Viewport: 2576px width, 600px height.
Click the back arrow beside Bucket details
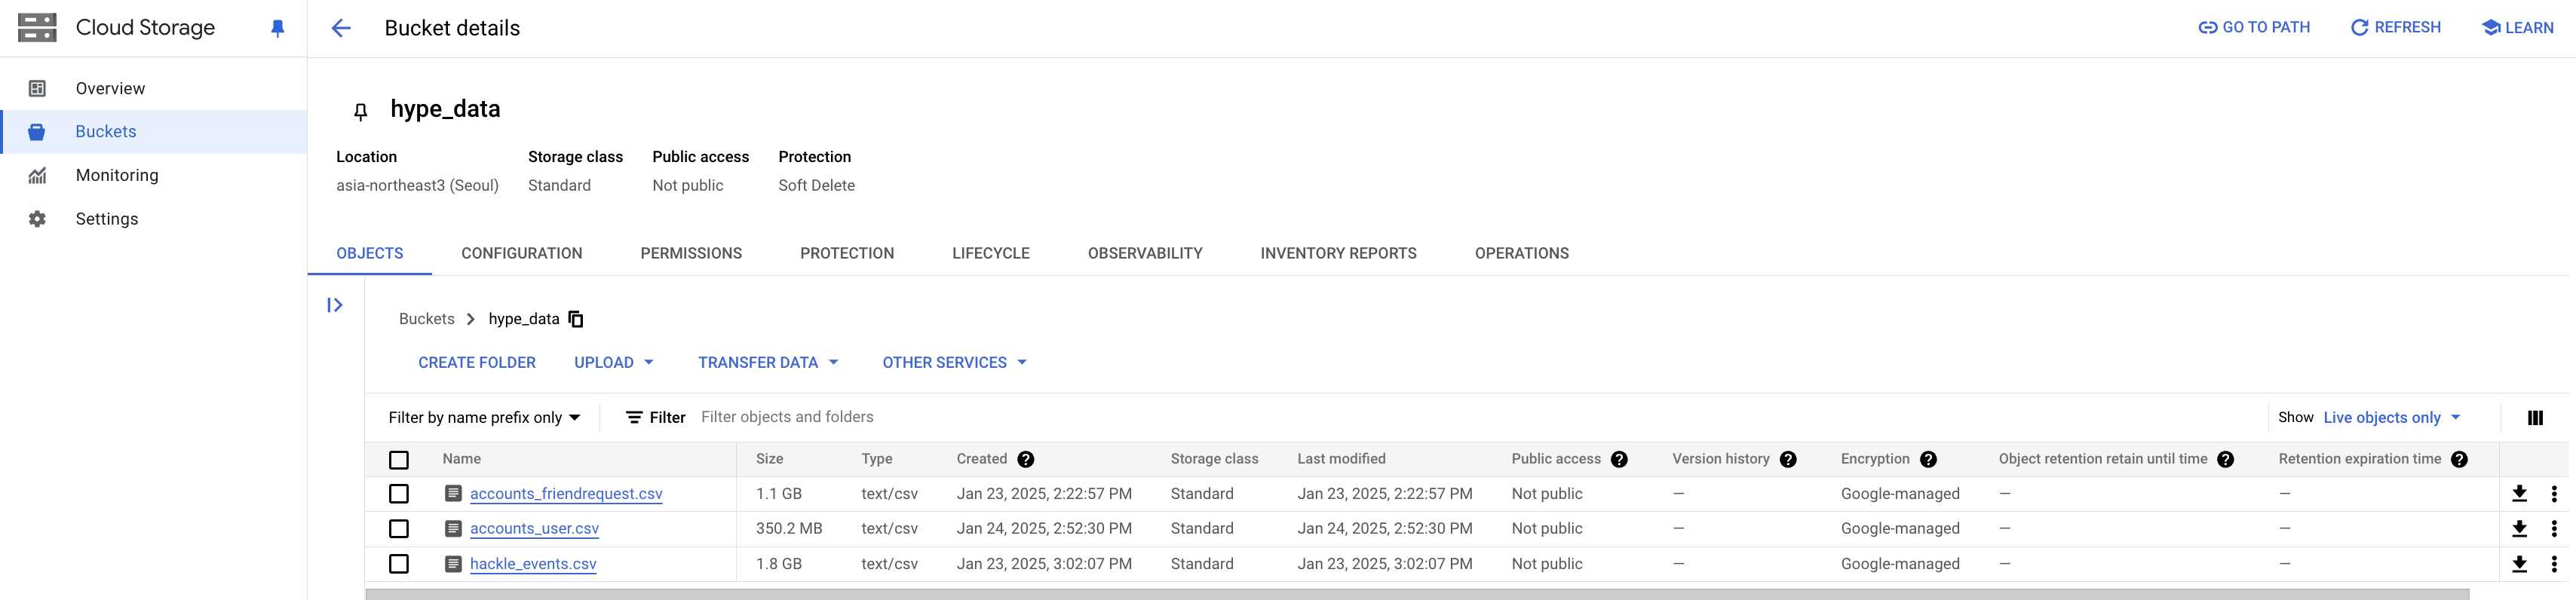pos(341,28)
